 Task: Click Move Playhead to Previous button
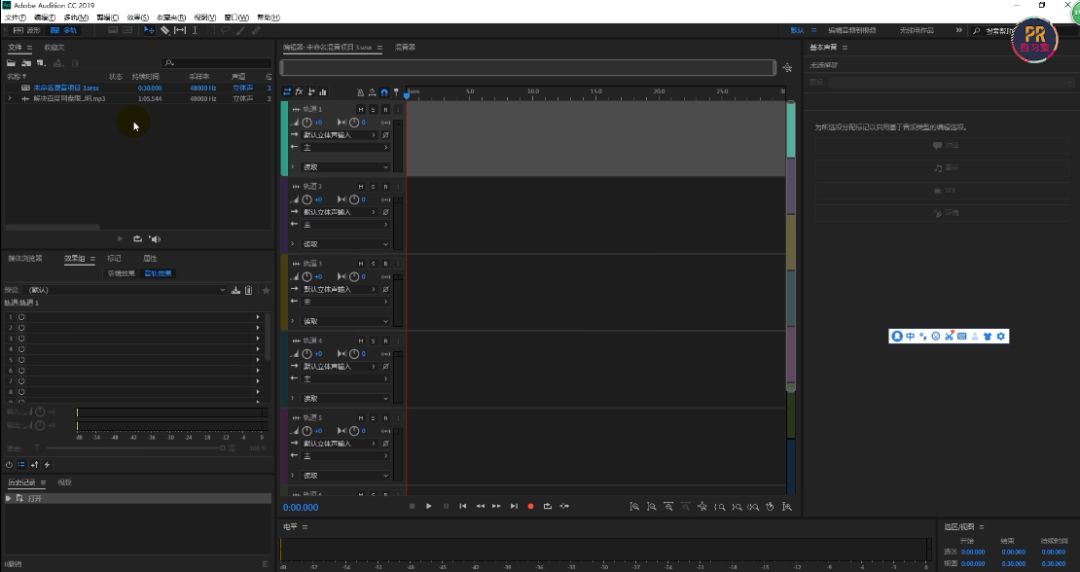[x=463, y=507]
